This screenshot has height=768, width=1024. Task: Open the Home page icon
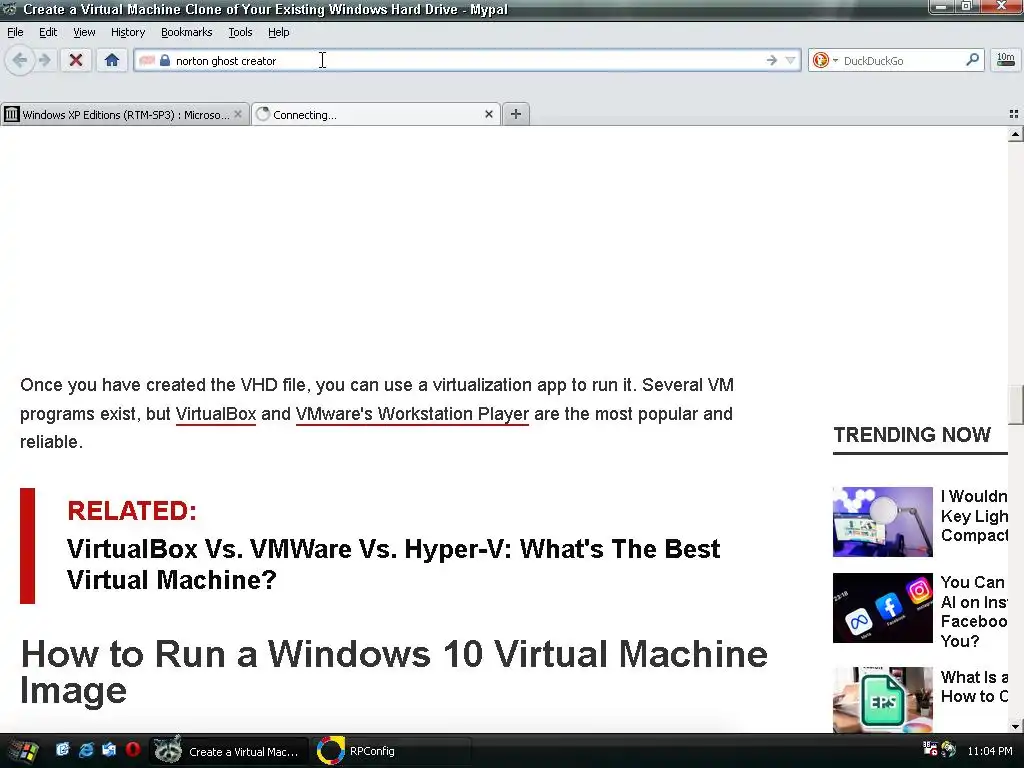(112, 61)
